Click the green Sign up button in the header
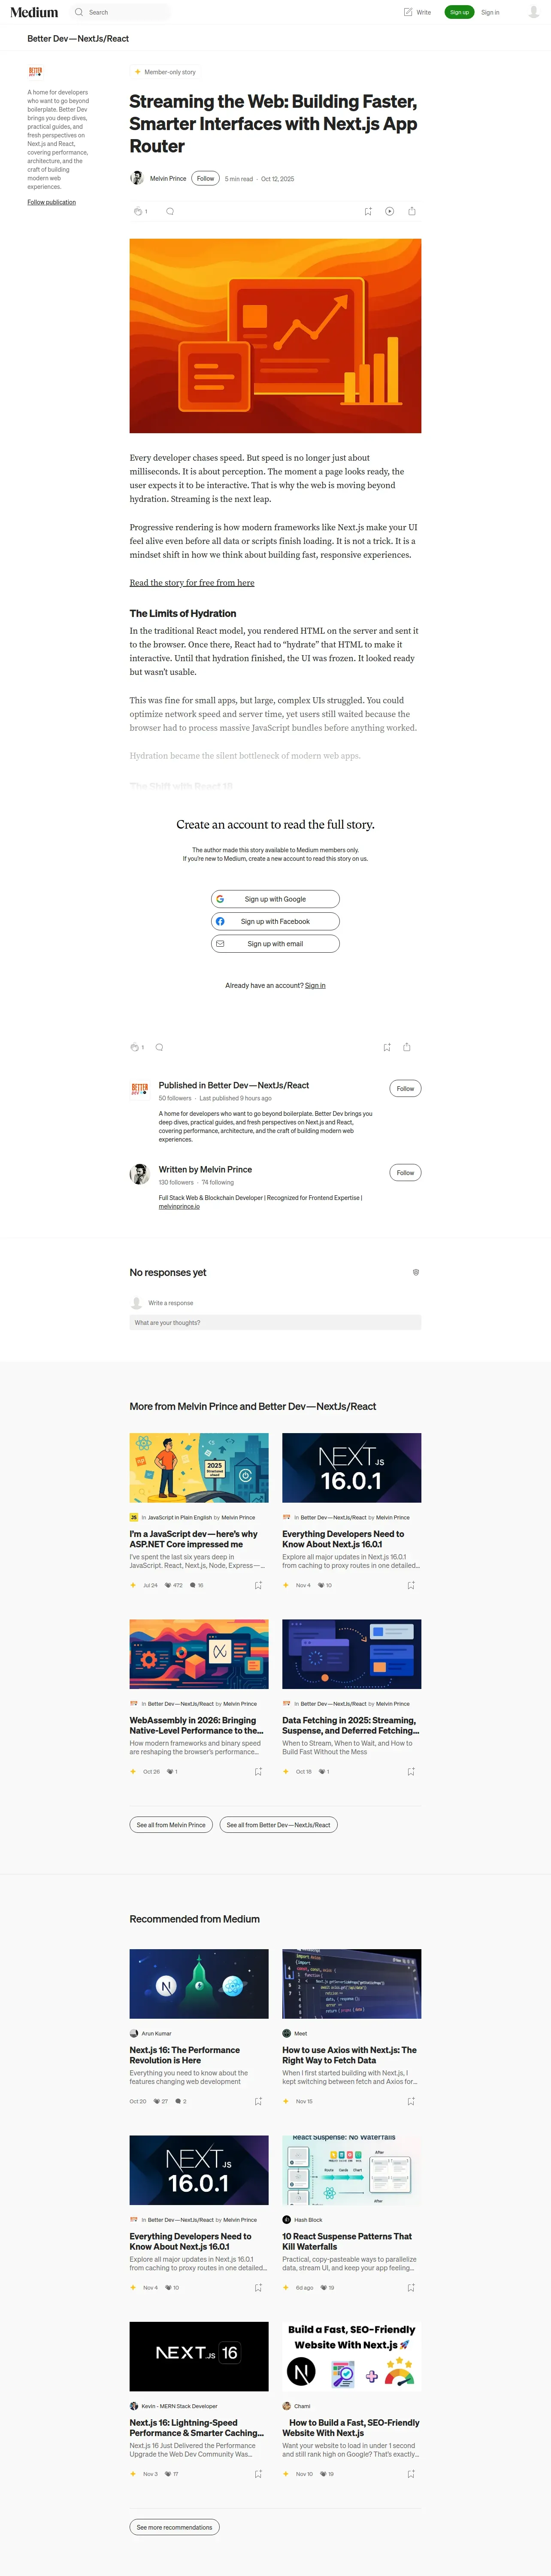This screenshot has width=551, height=2576. [x=459, y=12]
